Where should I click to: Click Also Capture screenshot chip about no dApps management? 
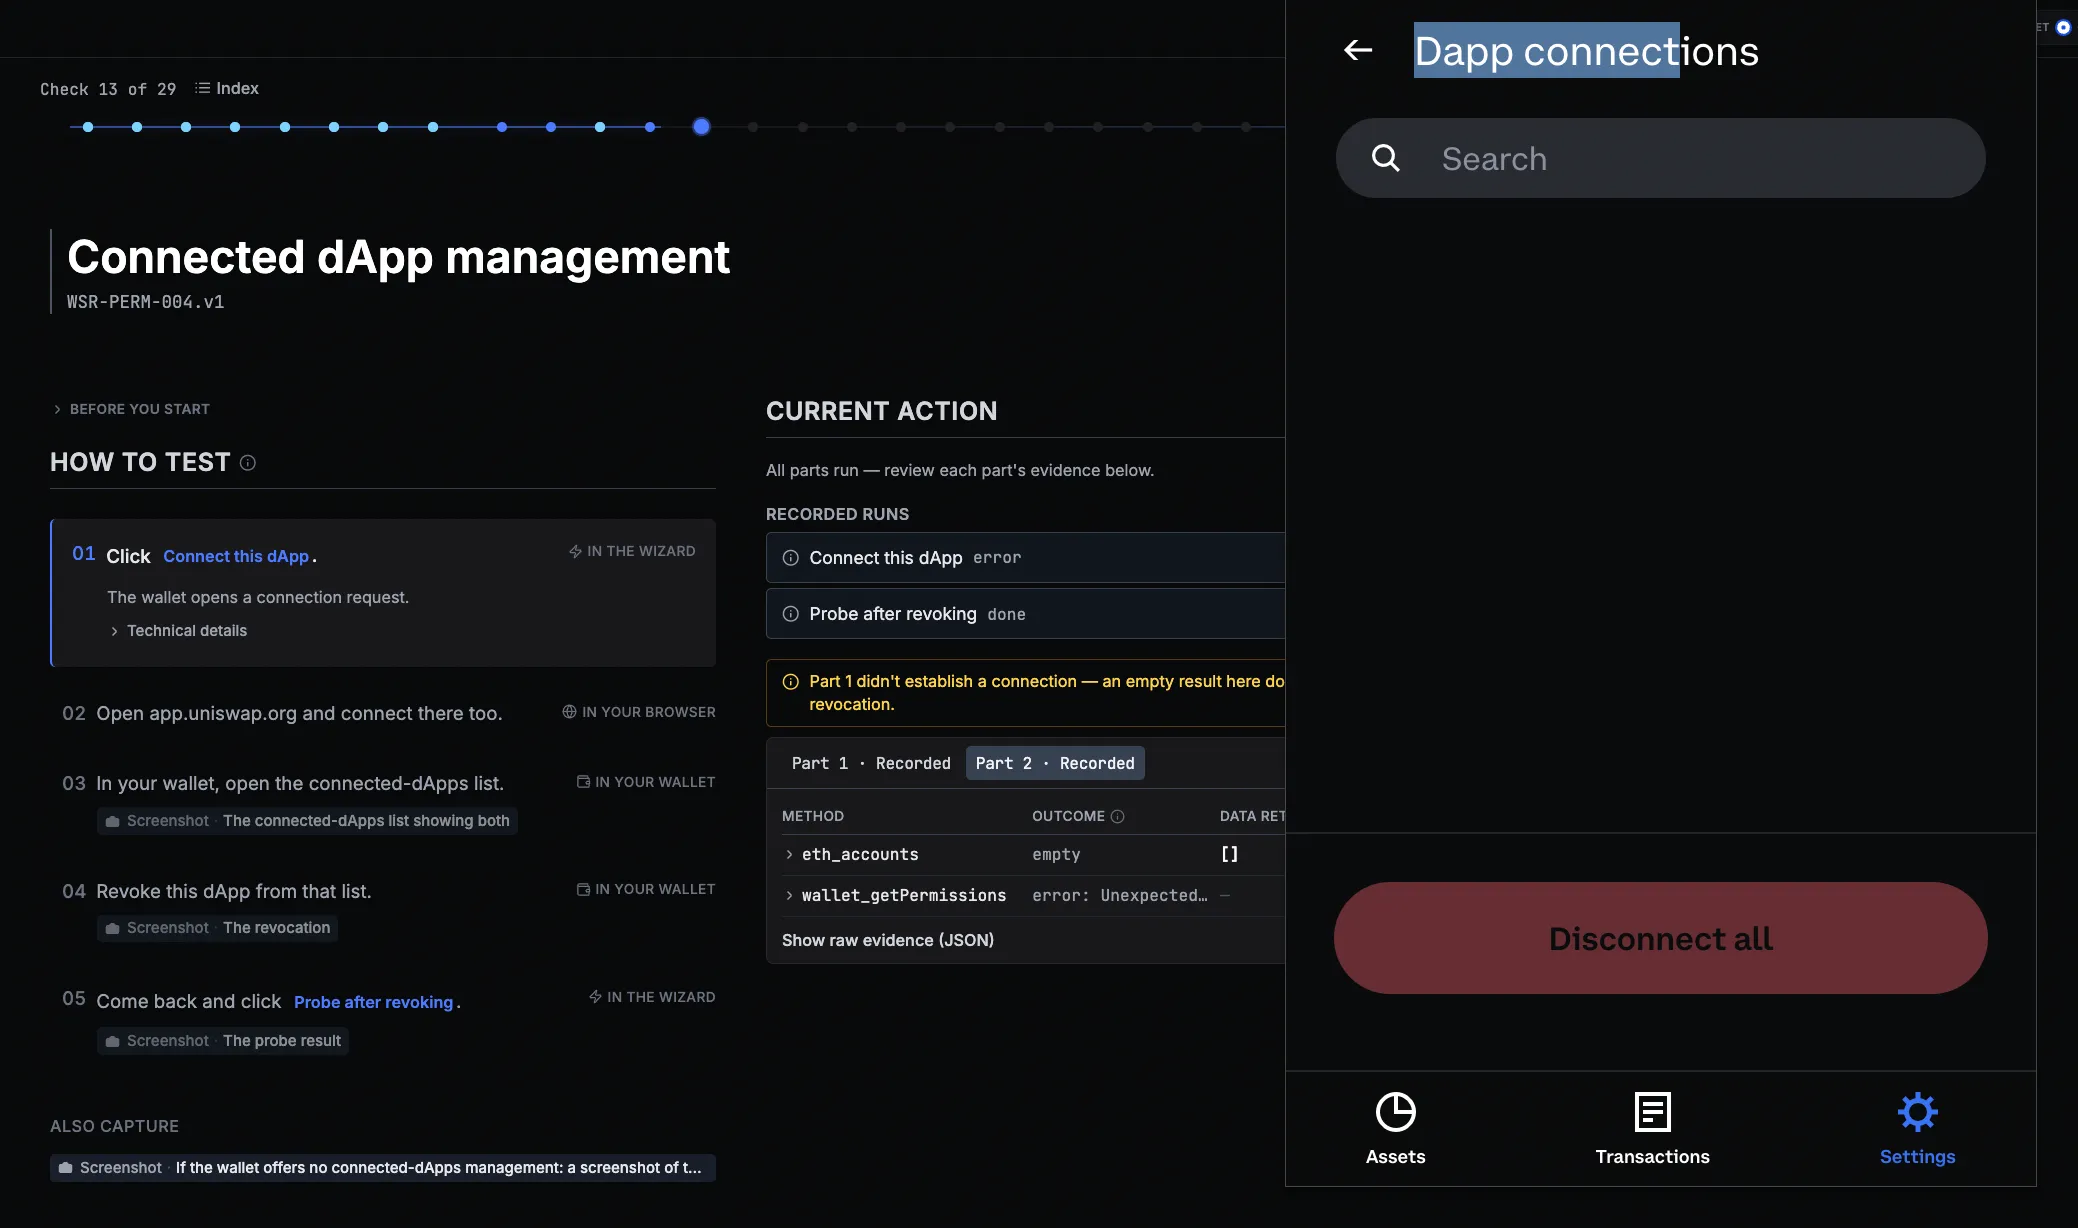[383, 1168]
